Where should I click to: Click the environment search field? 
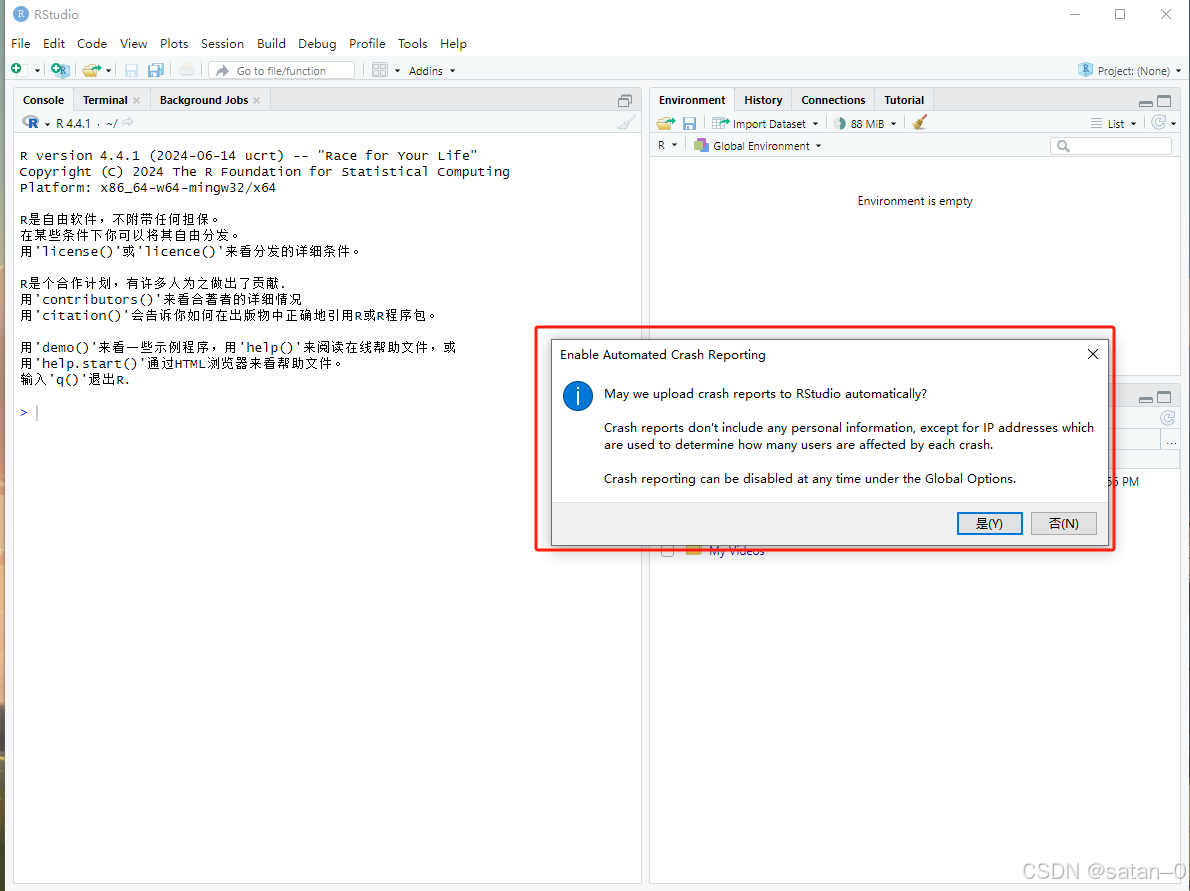click(1111, 146)
